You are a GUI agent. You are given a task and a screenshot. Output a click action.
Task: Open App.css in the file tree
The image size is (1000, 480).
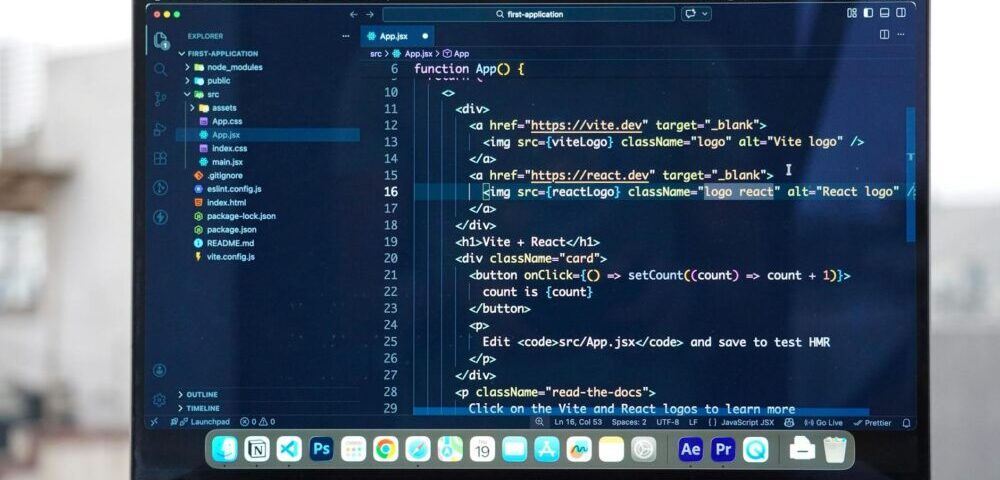coord(226,121)
